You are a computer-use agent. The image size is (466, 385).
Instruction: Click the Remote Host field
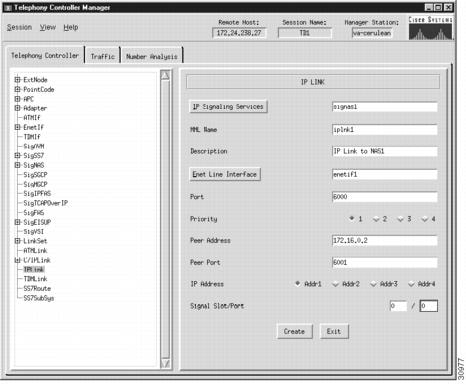pyautogui.click(x=239, y=33)
